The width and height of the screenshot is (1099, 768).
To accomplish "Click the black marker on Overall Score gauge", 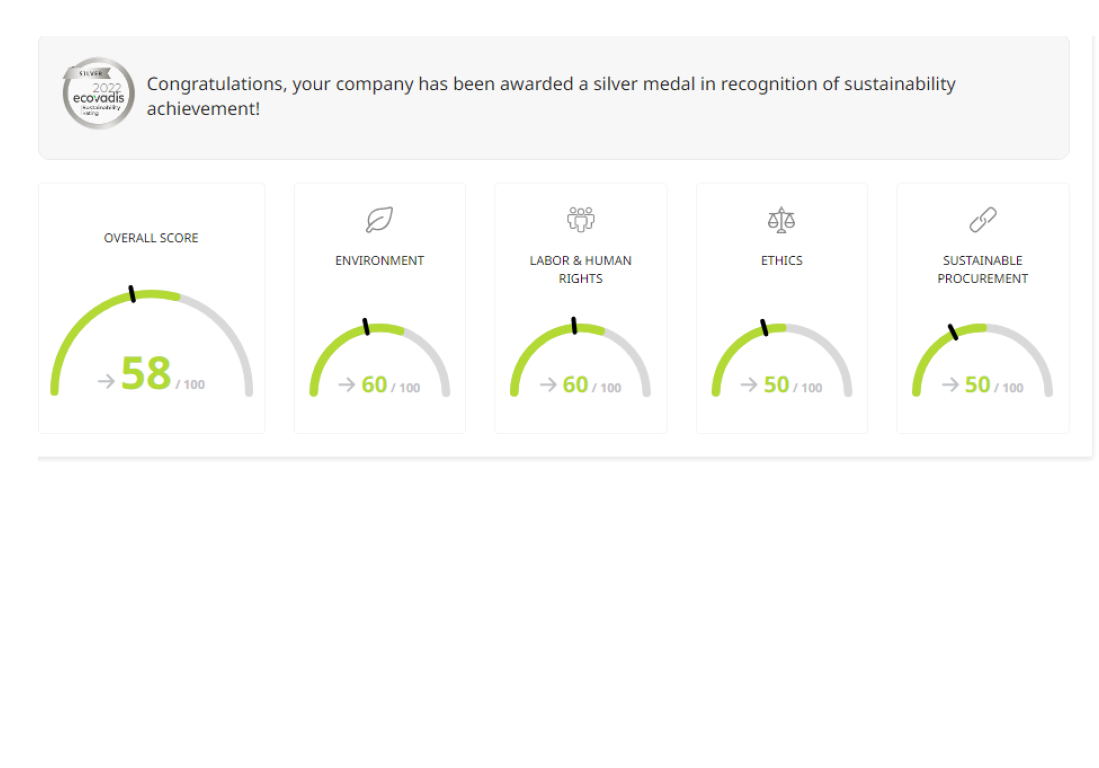I will [x=132, y=294].
